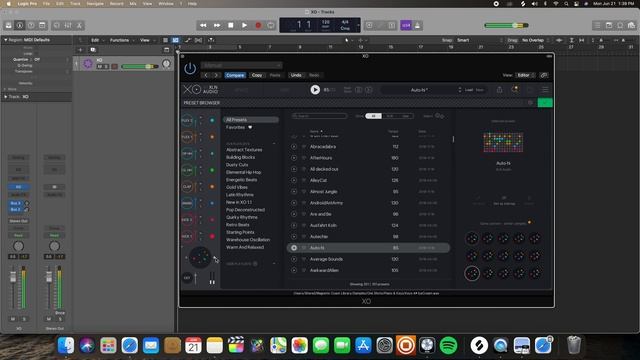Open the Logic Mixer button

click(x=68, y=25)
